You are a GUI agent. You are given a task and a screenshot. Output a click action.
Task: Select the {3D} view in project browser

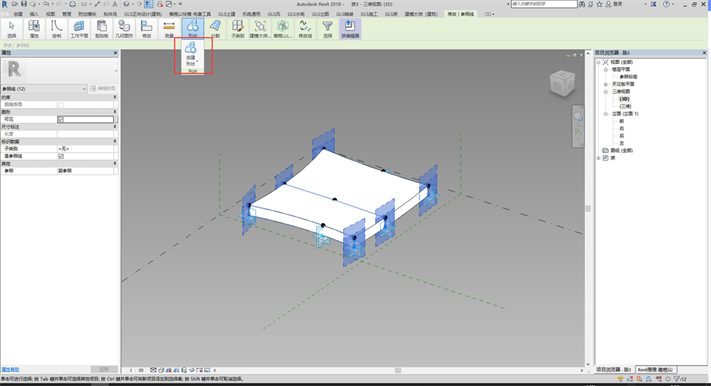pos(624,99)
